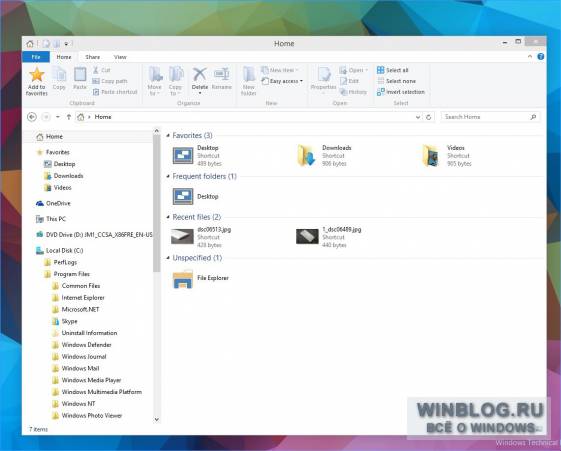Open the recent locations dropdown arrow
Image resolution: width=561 pixels, height=451 pixels.
point(58,117)
